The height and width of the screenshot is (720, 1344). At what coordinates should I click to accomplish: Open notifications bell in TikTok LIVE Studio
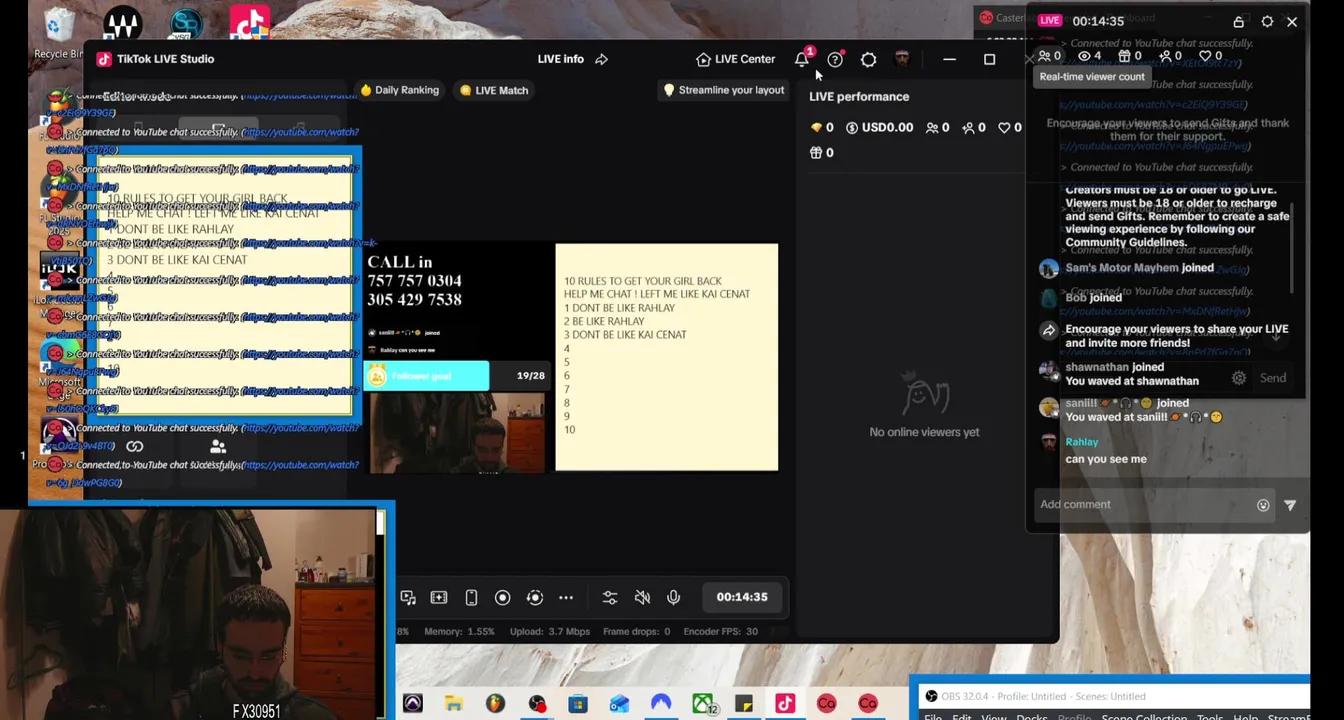tap(802, 59)
